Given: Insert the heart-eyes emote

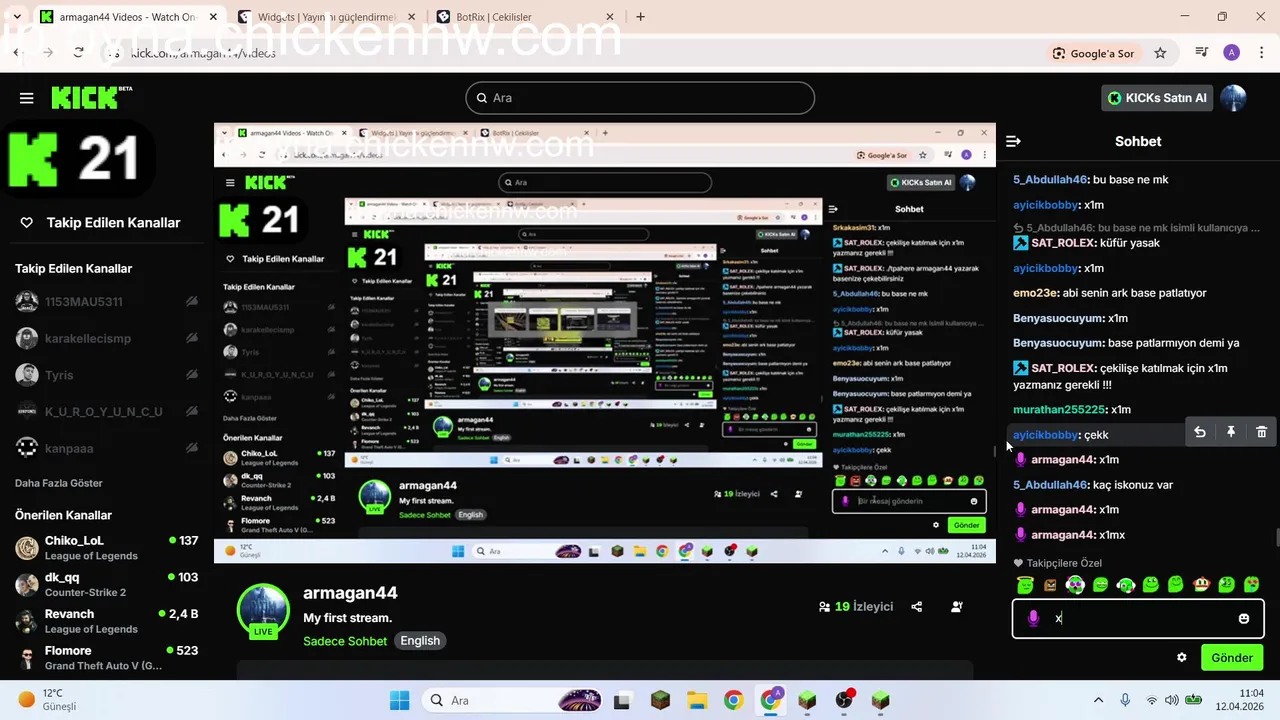Looking at the screenshot, I should pos(1251,585).
